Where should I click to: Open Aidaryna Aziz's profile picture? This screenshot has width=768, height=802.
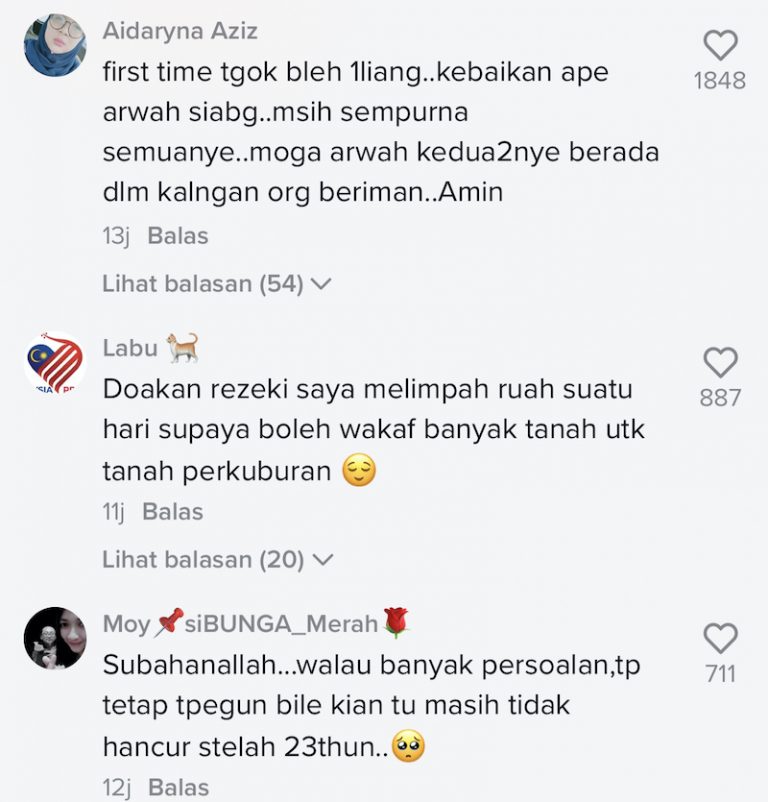55,45
